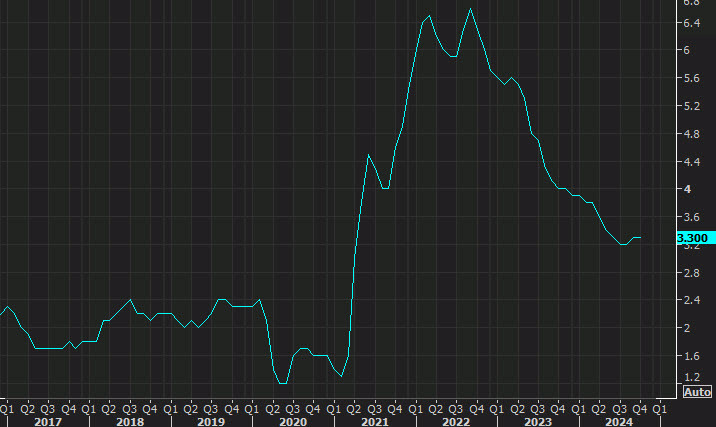Screen dimensions: 716x427
Task: Click the Auto scale button
Action: point(697,392)
